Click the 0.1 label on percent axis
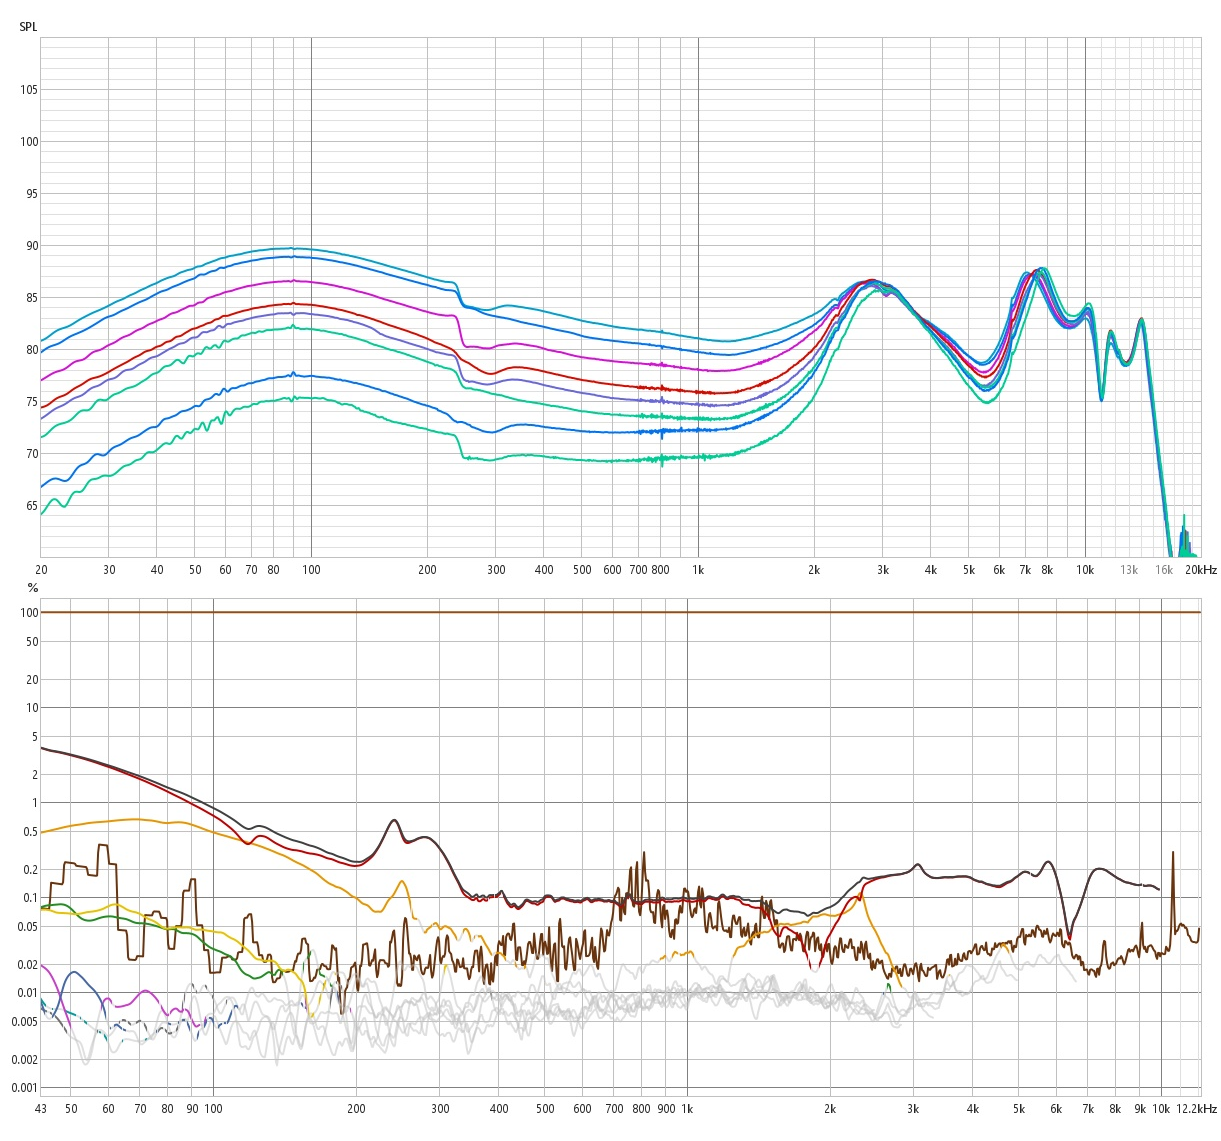 [x=30, y=898]
